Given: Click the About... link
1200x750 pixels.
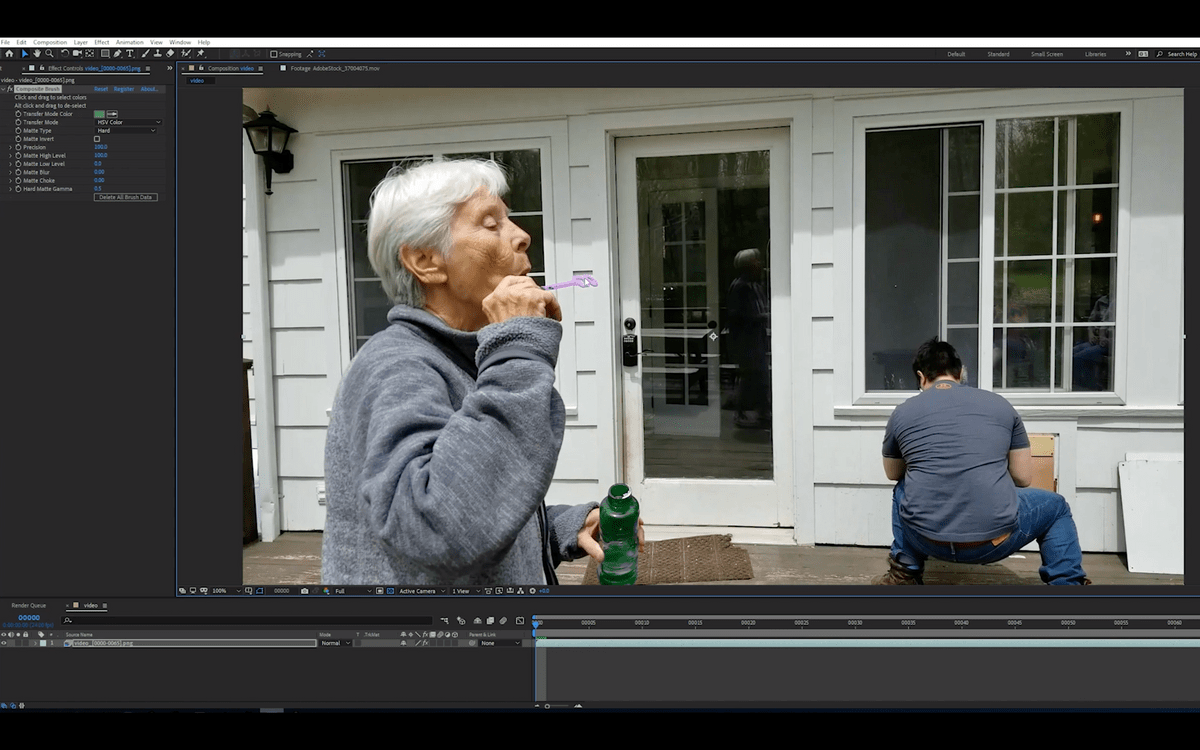Looking at the screenshot, I should click(x=149, y=89).
